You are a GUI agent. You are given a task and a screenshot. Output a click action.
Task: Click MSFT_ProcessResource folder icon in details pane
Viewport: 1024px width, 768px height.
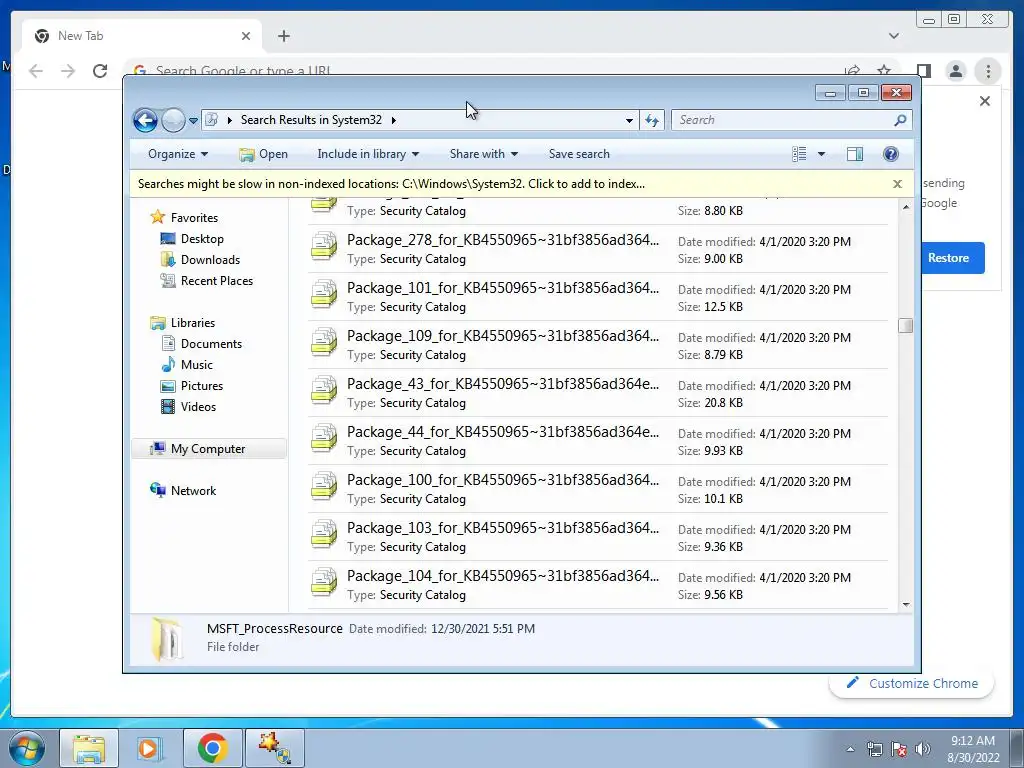(167, 639)
